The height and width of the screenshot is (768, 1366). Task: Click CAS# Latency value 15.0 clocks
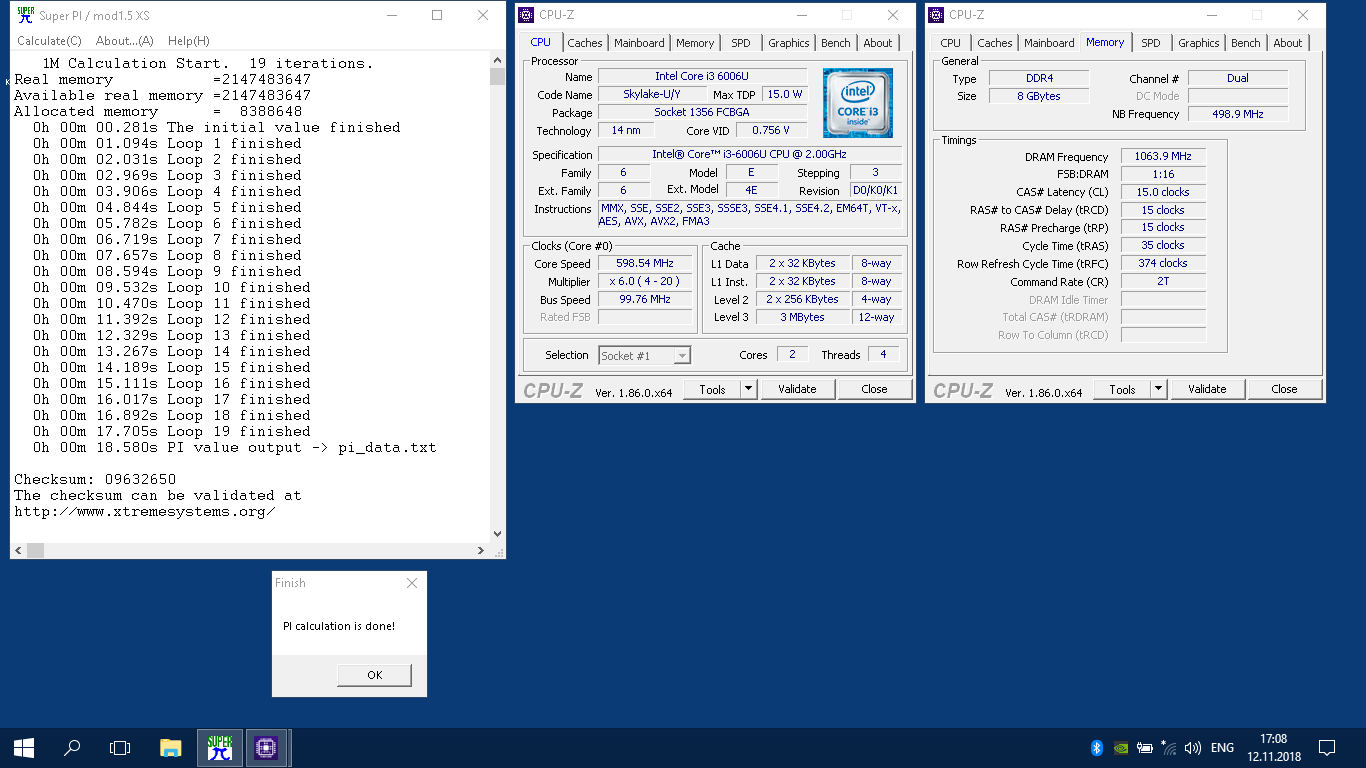pyautogui.click(x=1163, y=192)
